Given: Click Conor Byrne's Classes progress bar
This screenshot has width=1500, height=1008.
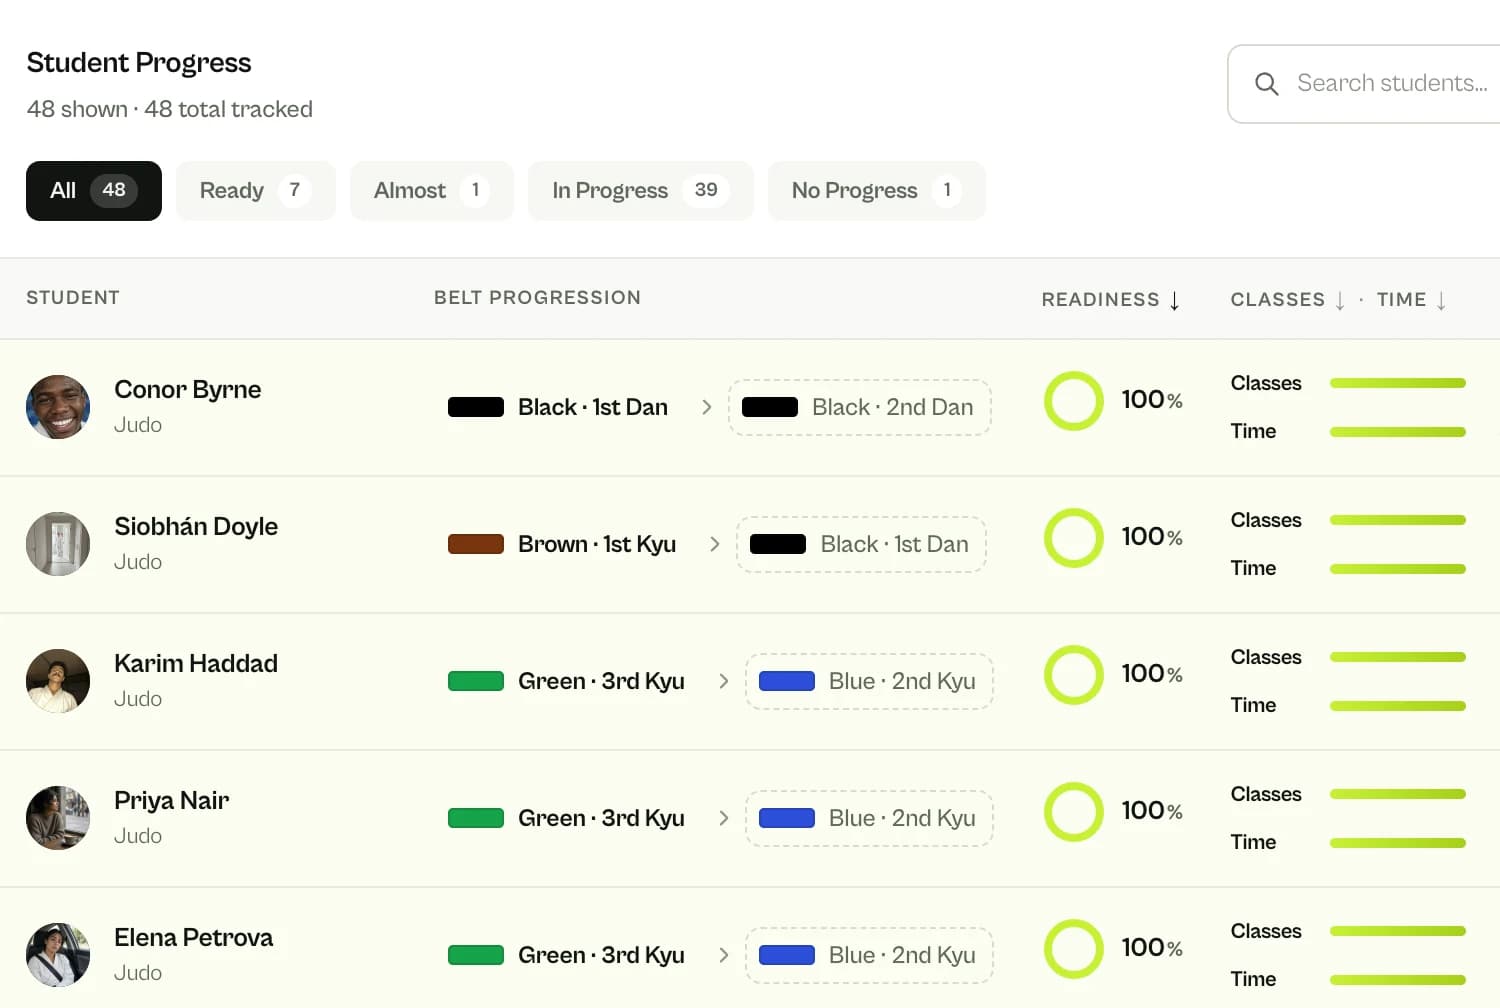Looking at the screenshot, I should point(1398,383).
